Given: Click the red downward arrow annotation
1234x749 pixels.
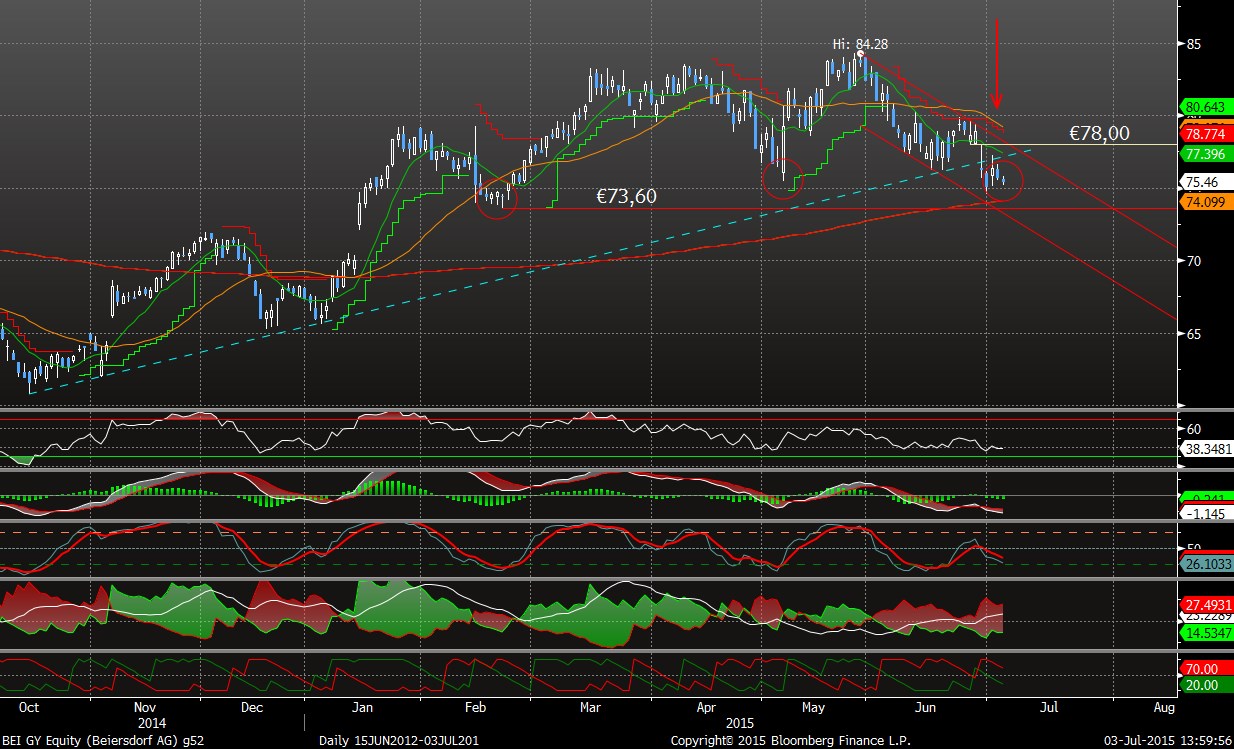Looking at the screenshot, I should pos(996,58).
